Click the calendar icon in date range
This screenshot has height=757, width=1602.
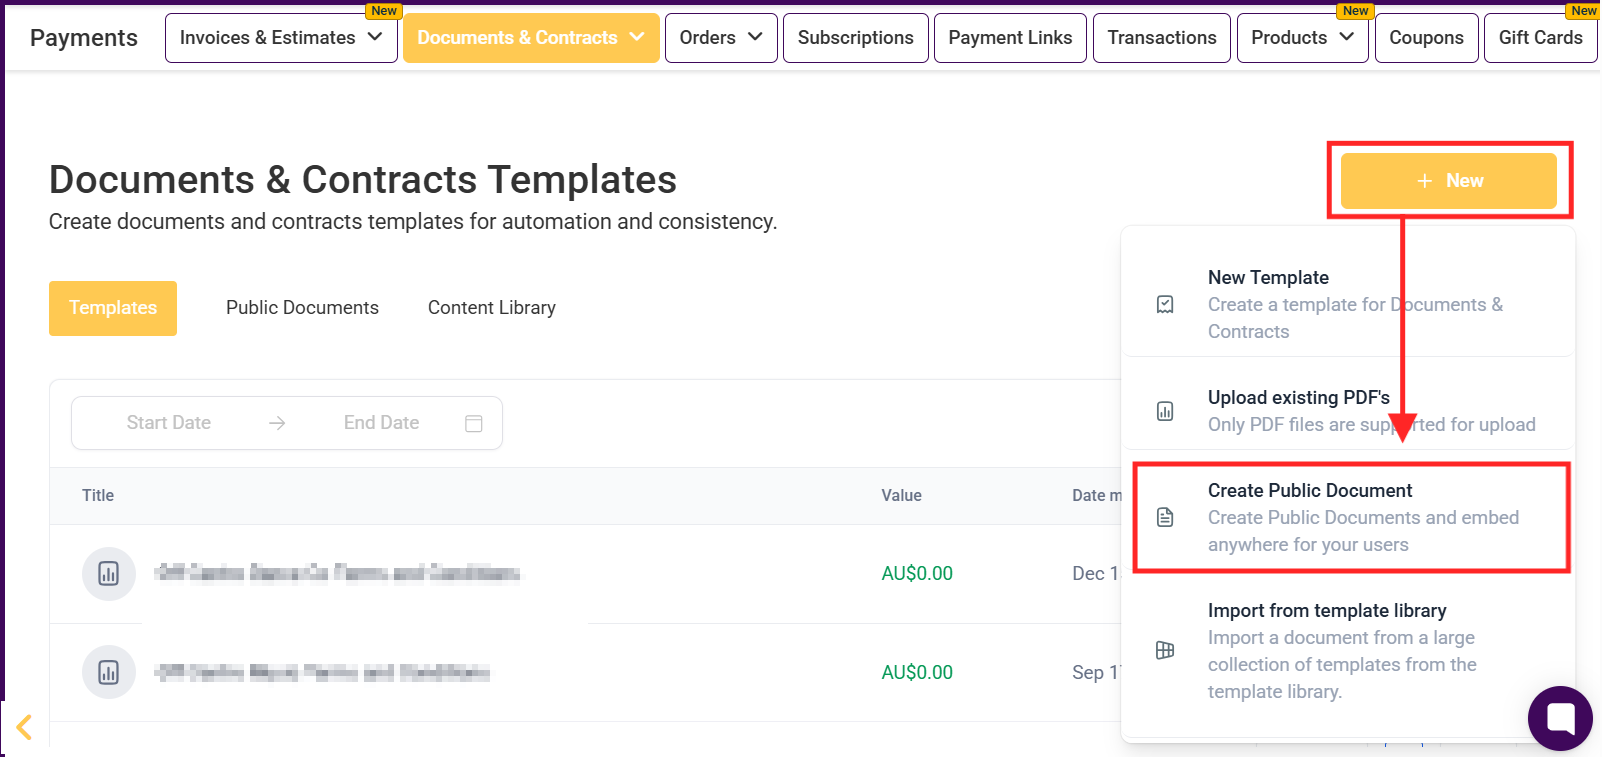click(x=474, y=423)
